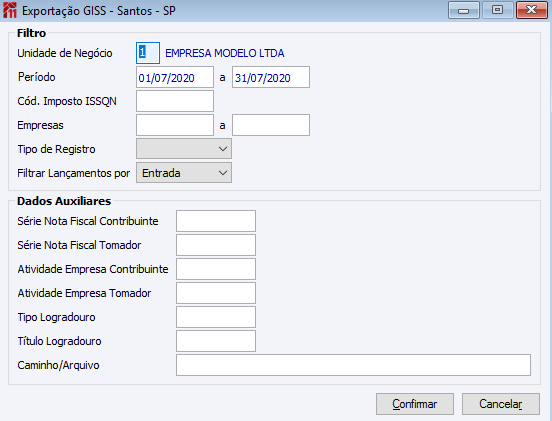Confirm the export with Confirmar button
552x421 pixels.
click(415, 404)
